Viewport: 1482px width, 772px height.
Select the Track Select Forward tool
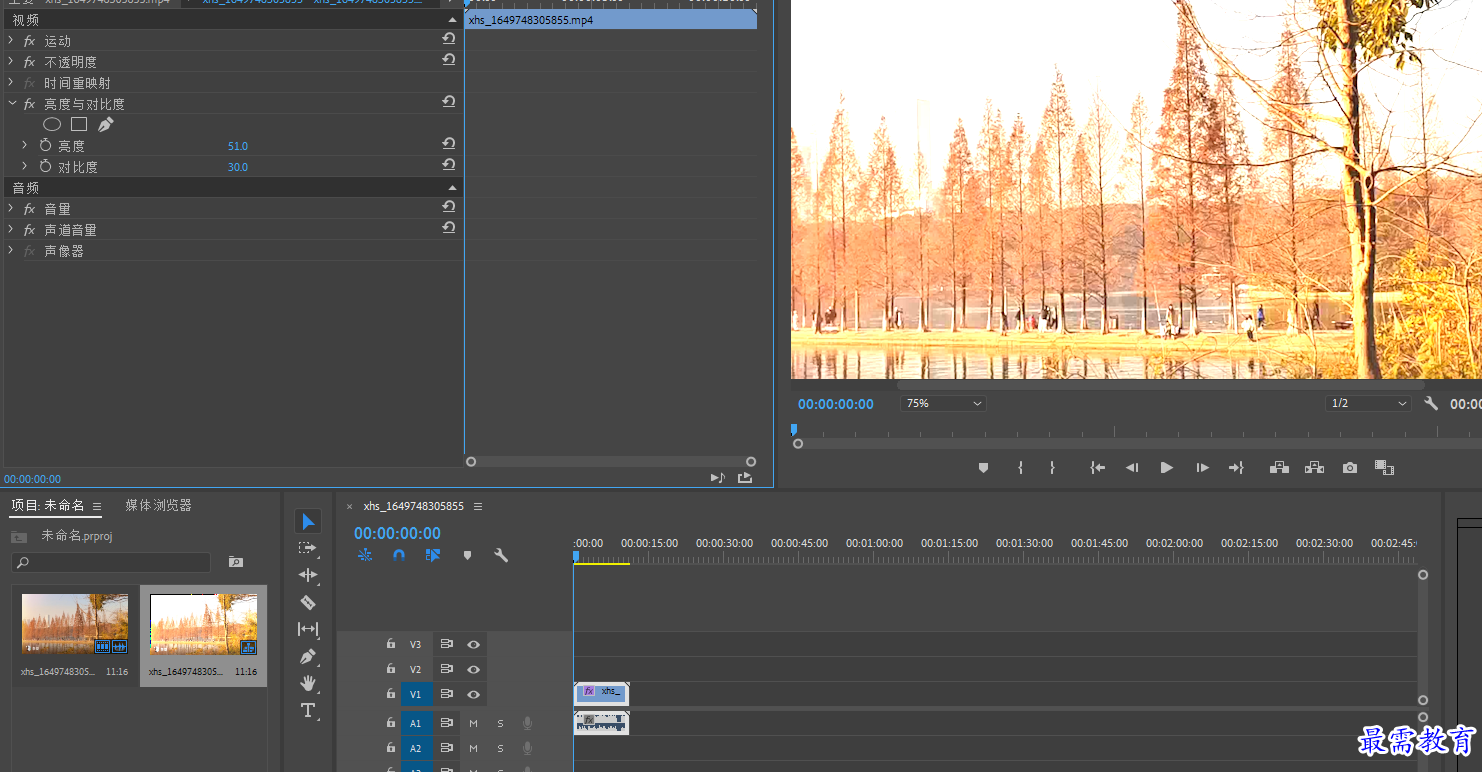click(308, 548)
